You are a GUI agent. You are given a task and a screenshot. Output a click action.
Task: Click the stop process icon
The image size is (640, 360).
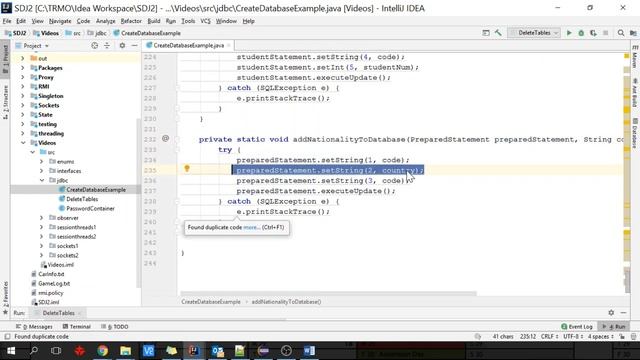click(x=606, y=33)
